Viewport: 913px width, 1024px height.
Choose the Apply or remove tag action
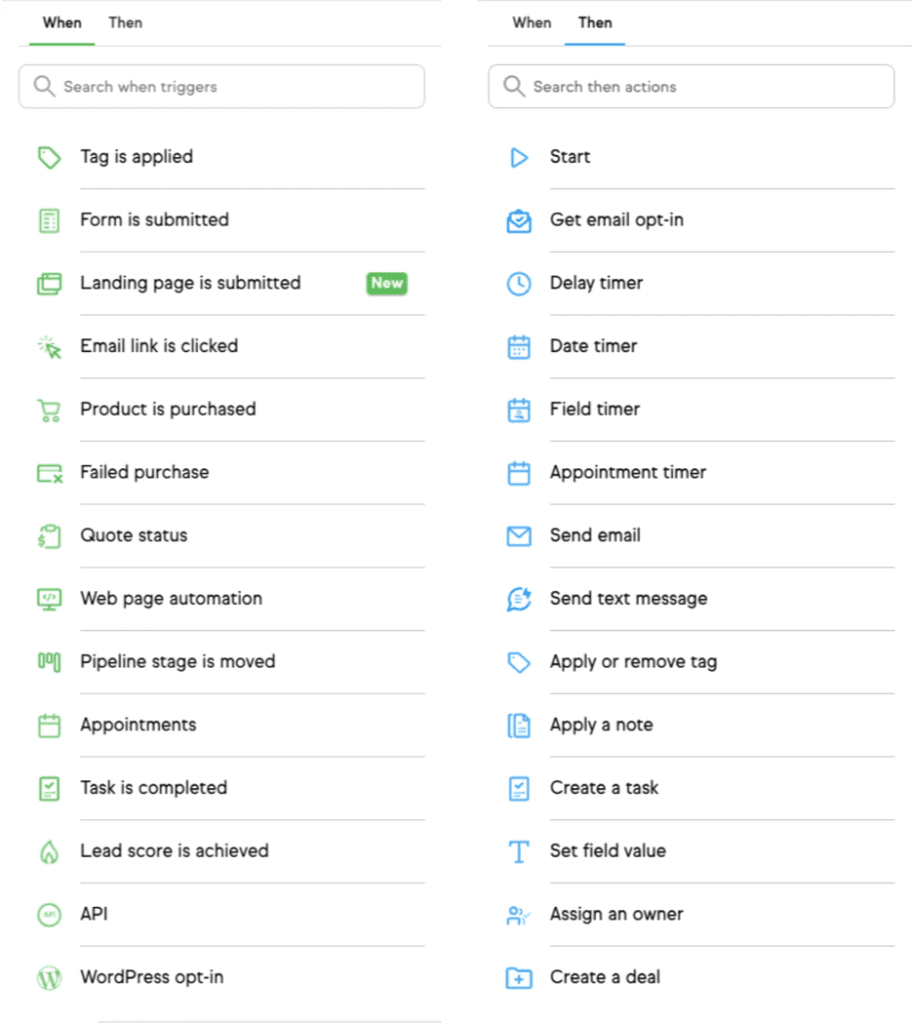tap(633, 662)
